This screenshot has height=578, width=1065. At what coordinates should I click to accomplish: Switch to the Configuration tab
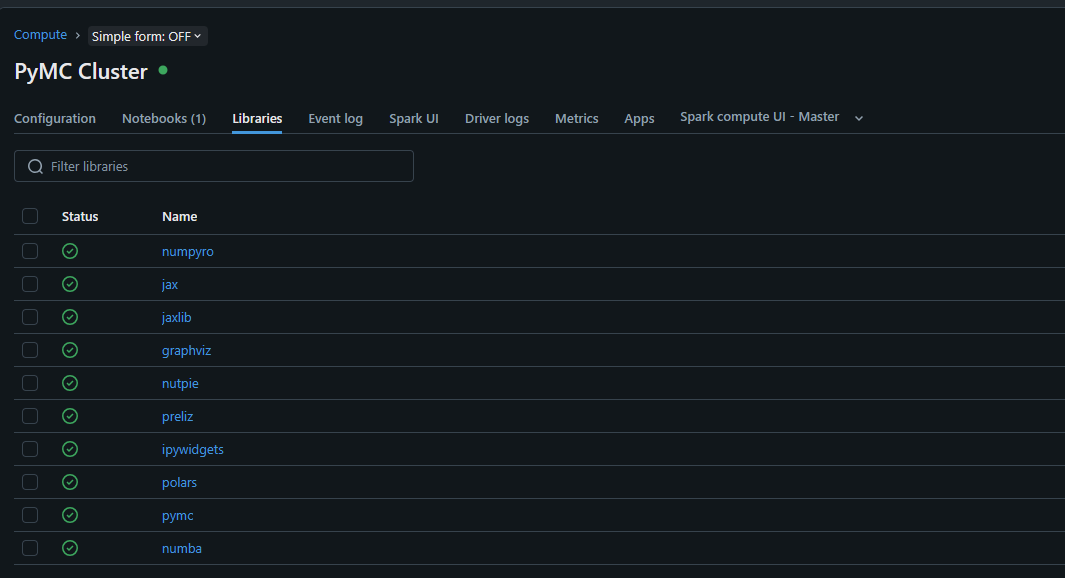coord(55,118)
